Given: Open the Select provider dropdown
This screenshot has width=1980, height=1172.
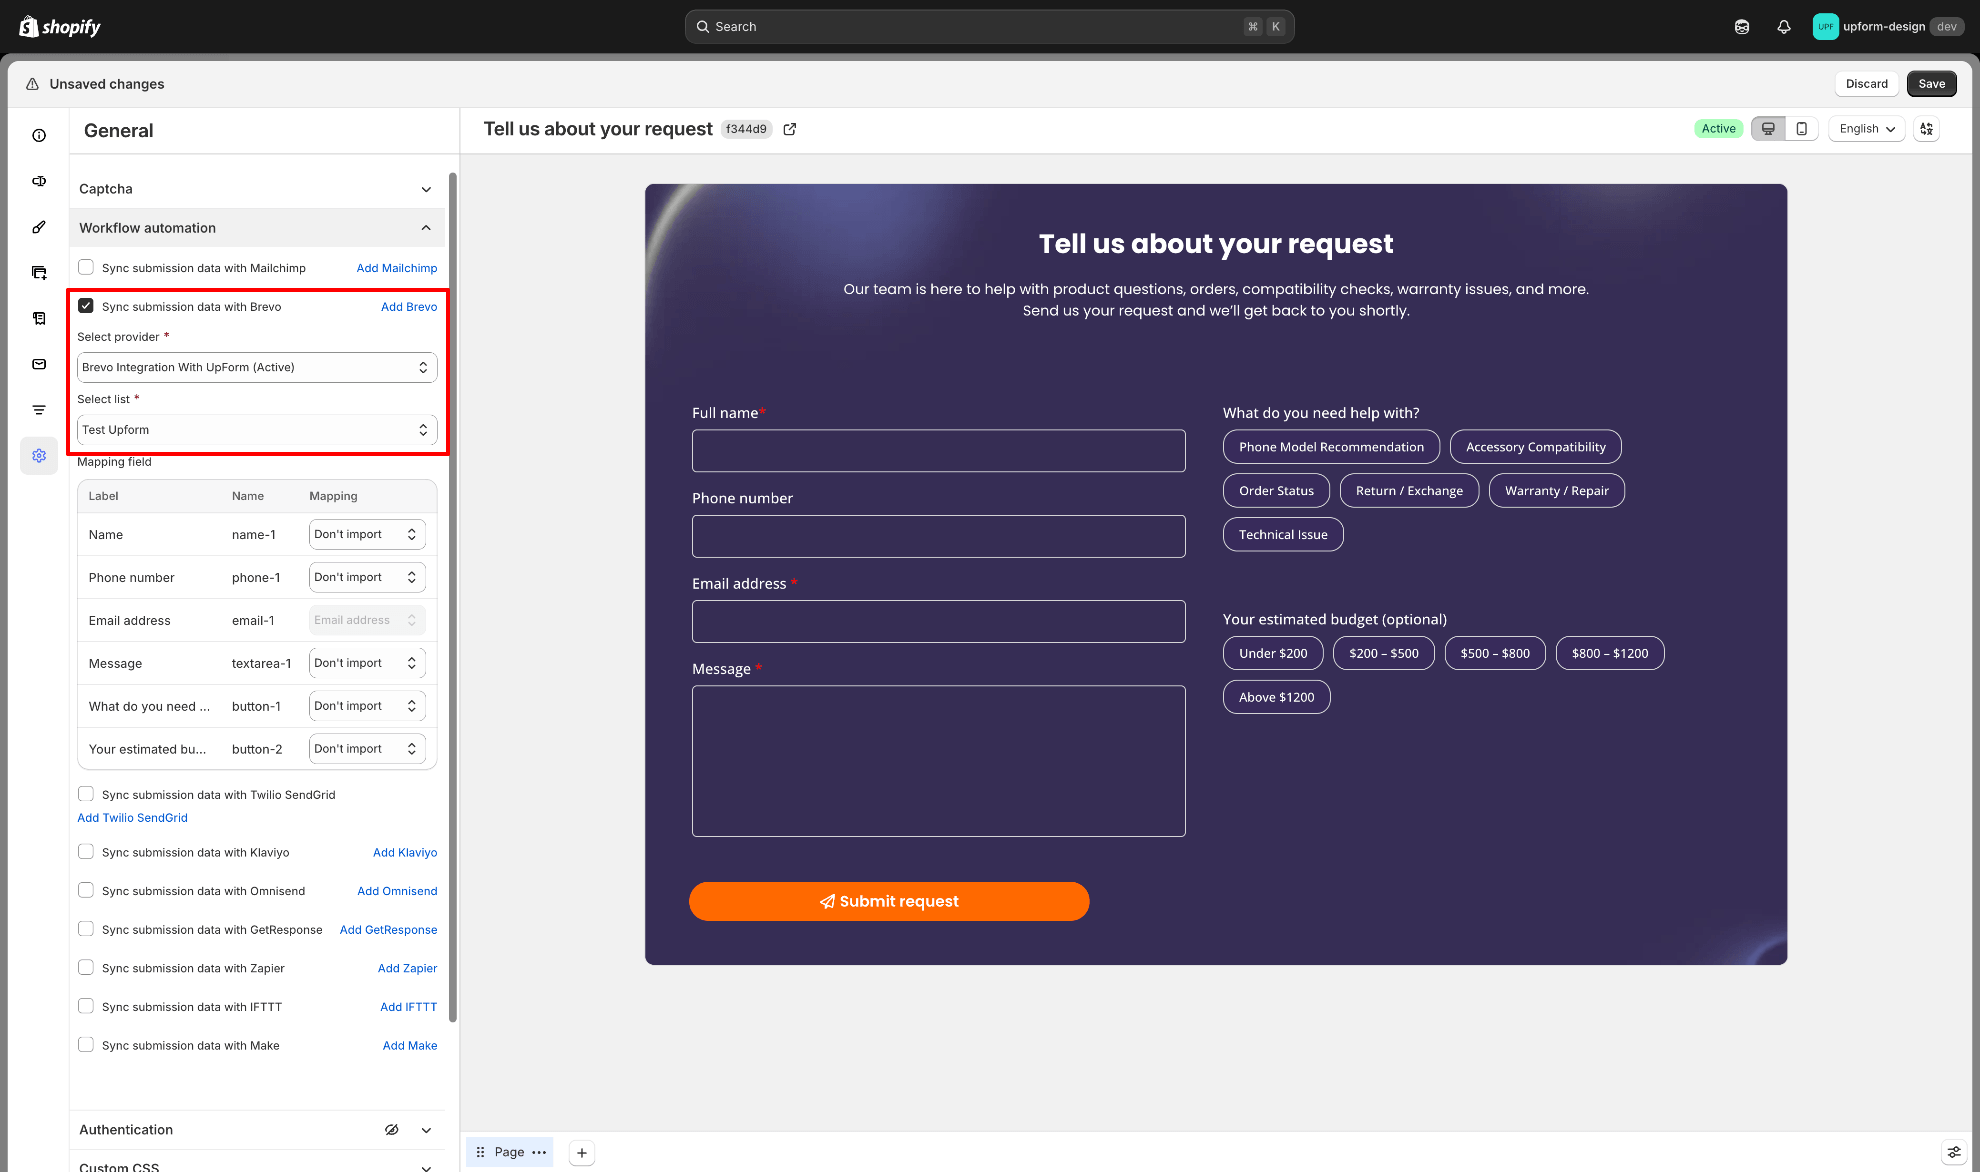Looking at the screenshot, I should click(x=257, y=367).
